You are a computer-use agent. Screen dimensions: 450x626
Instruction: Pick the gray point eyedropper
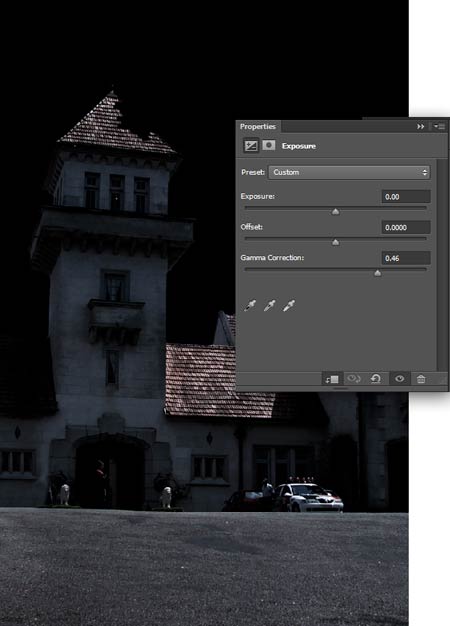(270, 306)
